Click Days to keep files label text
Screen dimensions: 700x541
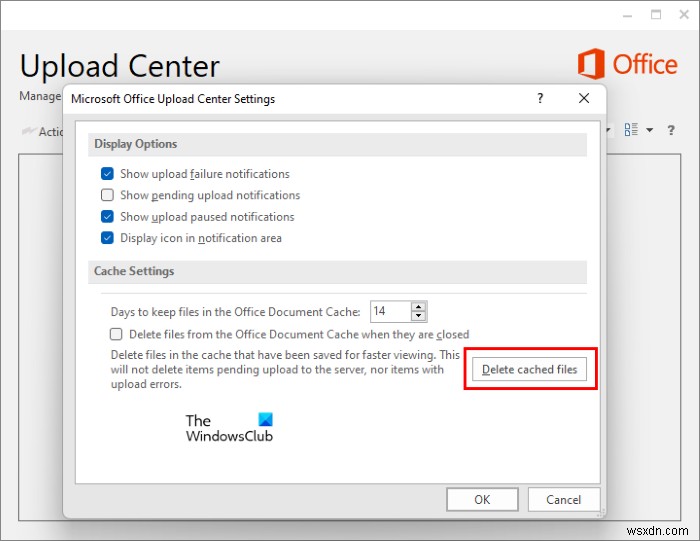click(235, 312)
